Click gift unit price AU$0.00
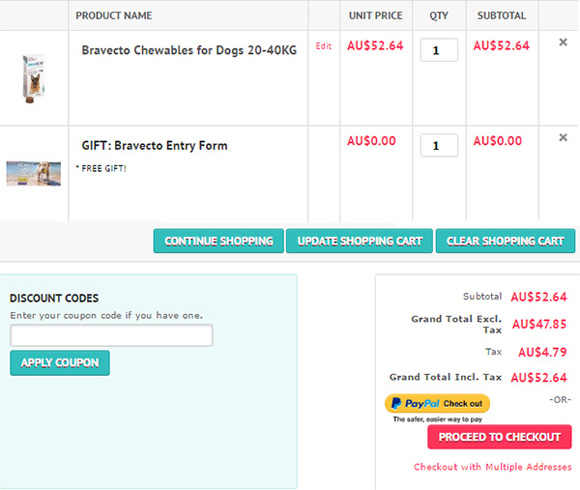The width and height of the screenshot is (580, 490). point(371,141)
